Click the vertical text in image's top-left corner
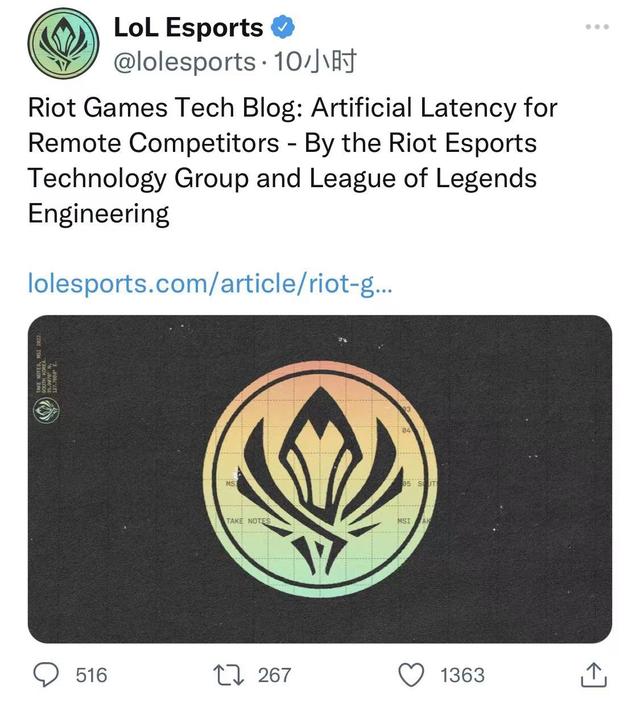The height and width of the screenshot is (702, 640). pyautogui.click(x=46, y=361)
